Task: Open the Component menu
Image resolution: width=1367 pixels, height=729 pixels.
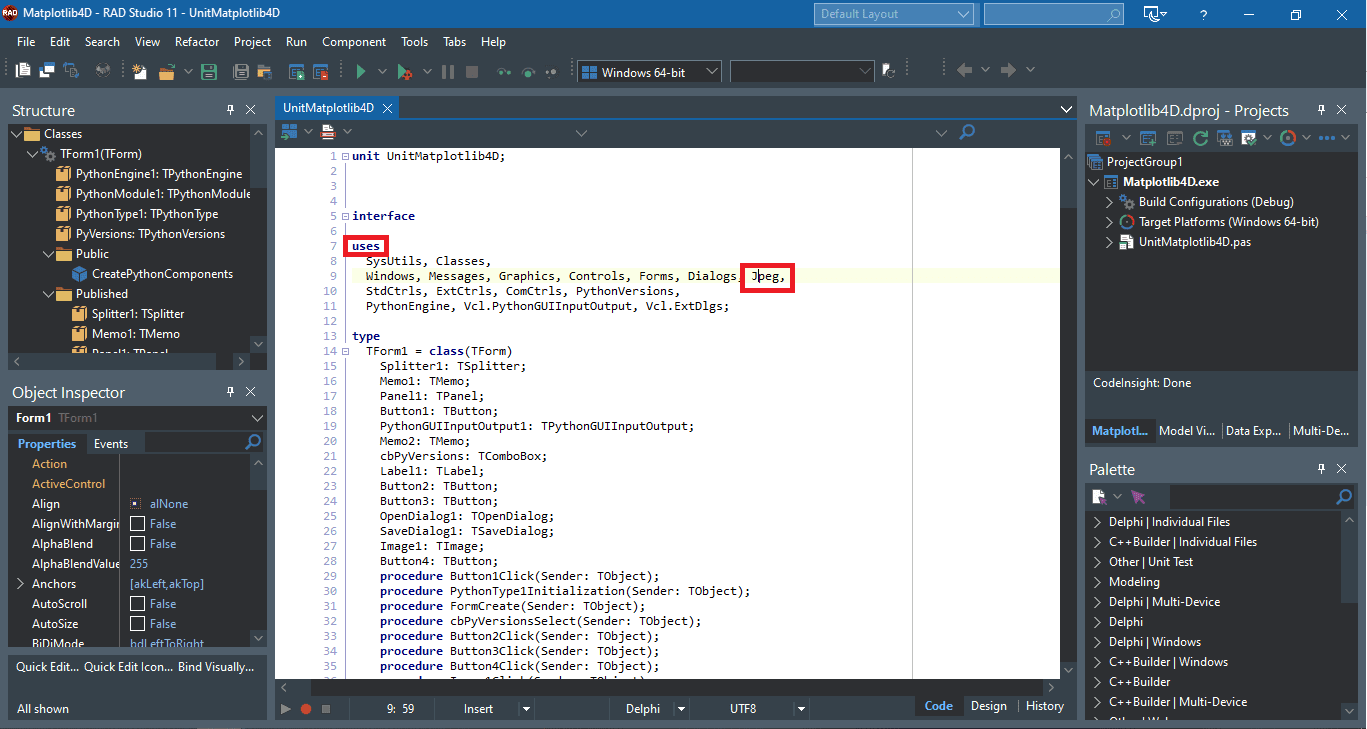Action: point(354,41)
